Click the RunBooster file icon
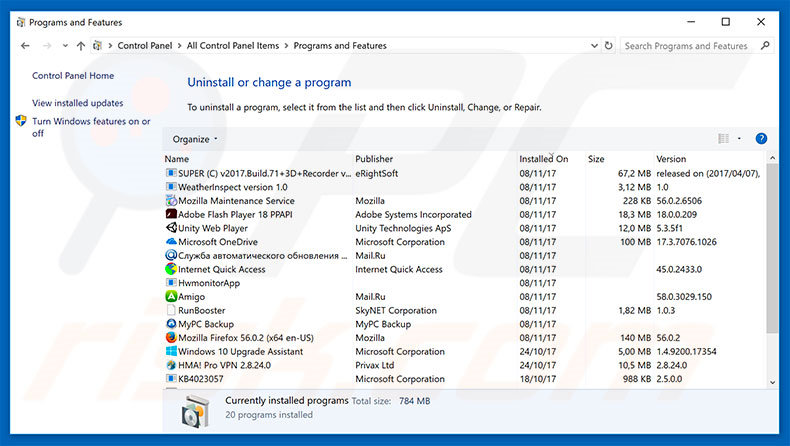 (x=171, y=310)
